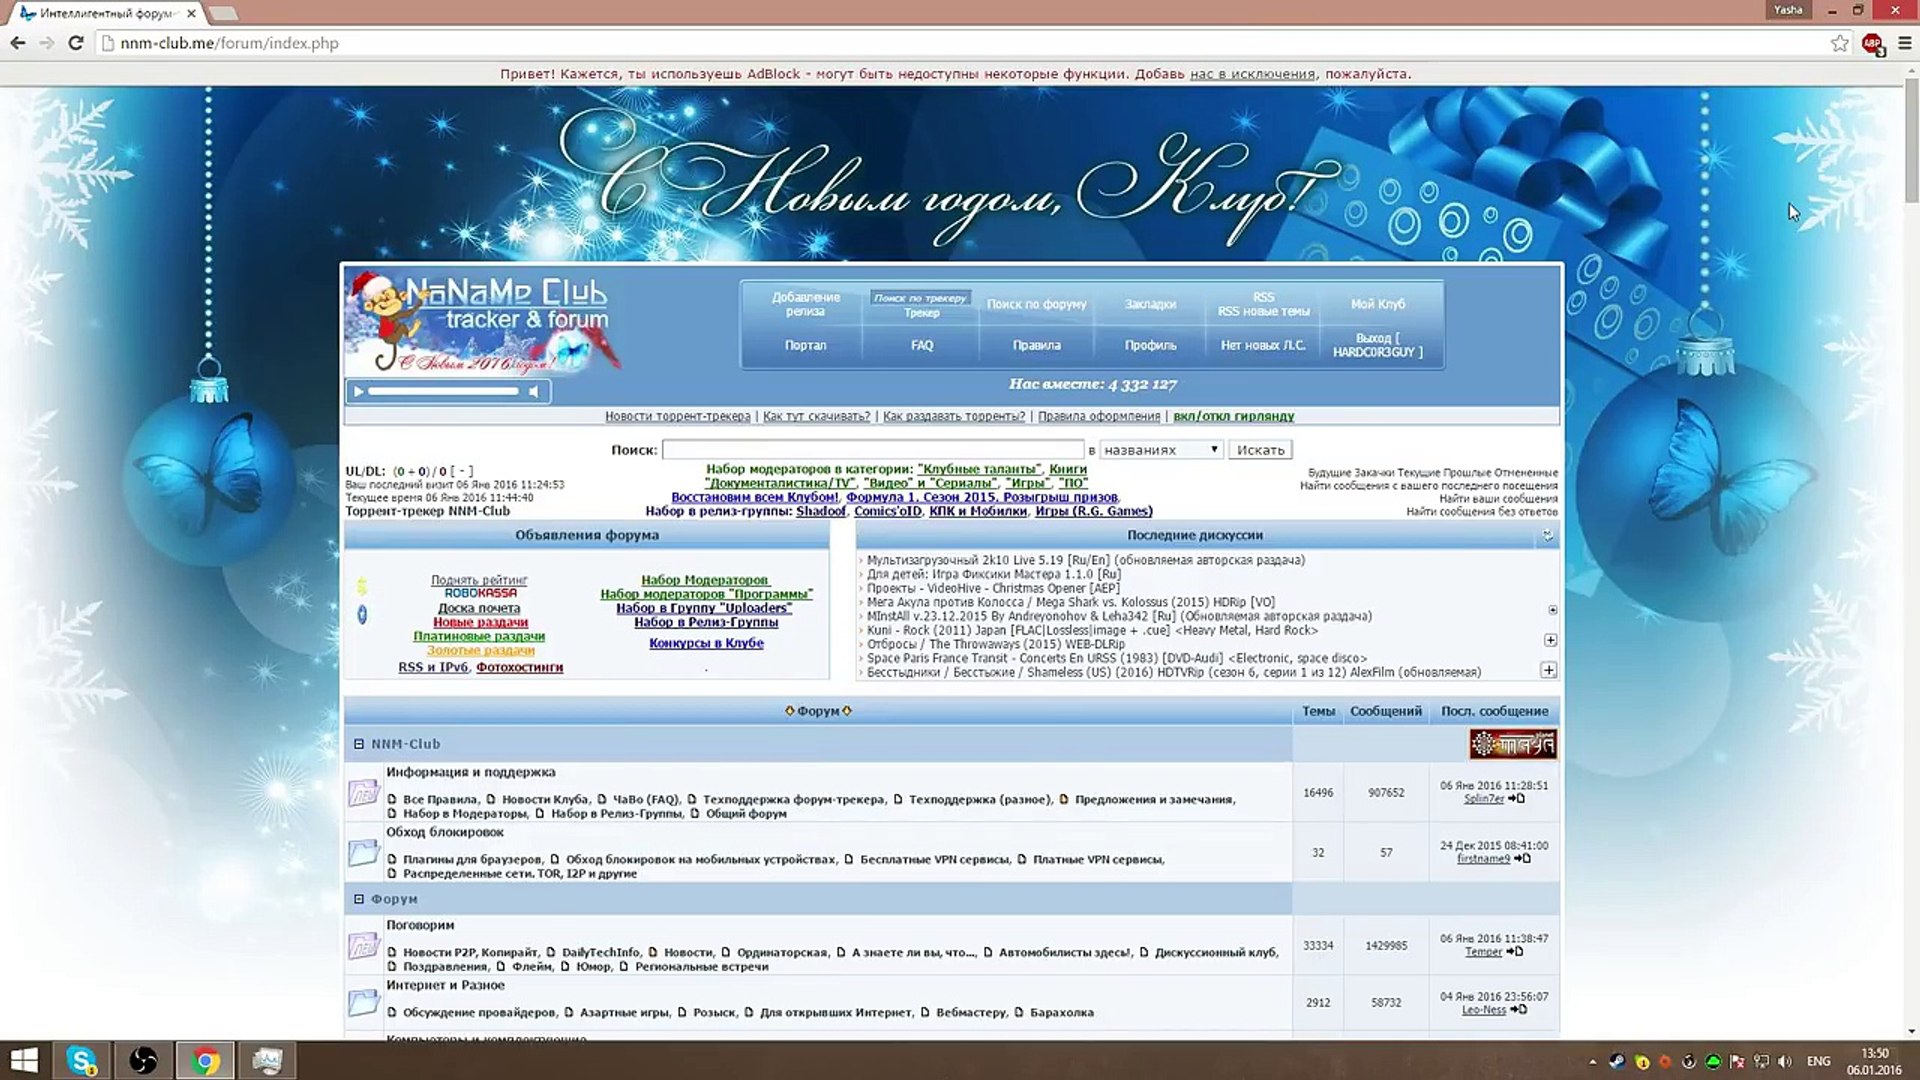The height and width of the screenshot is (1080, 1920).
Task: Open the 'нас в исключения' AdBlock link
Action: (x=1252, y=74)
